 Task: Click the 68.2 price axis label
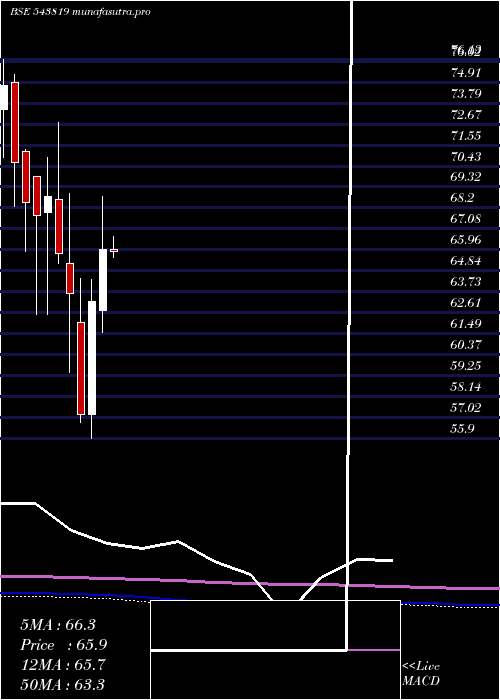(462, 197)
